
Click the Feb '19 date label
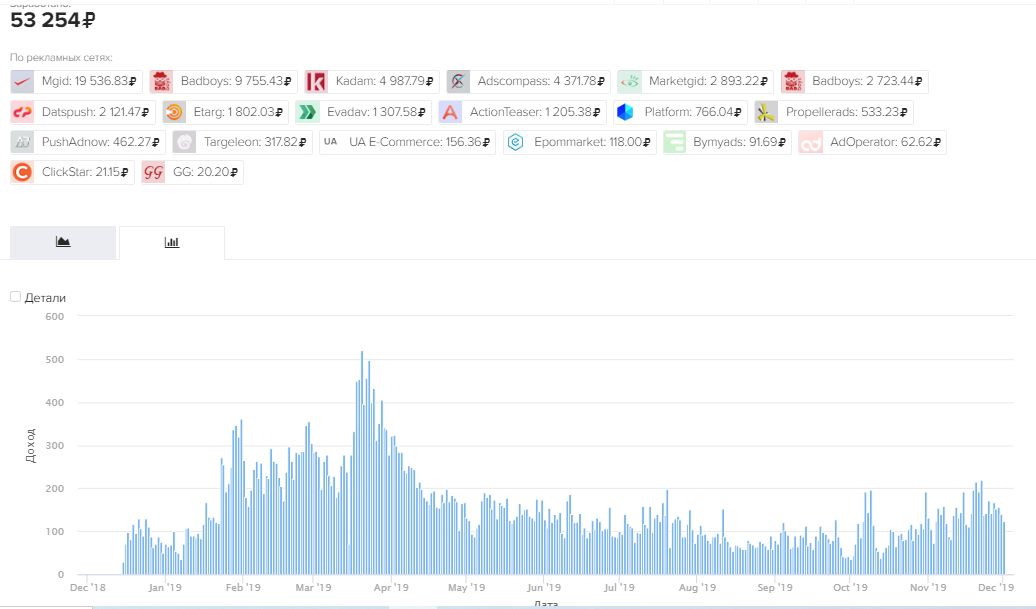[x=243, y=587]
